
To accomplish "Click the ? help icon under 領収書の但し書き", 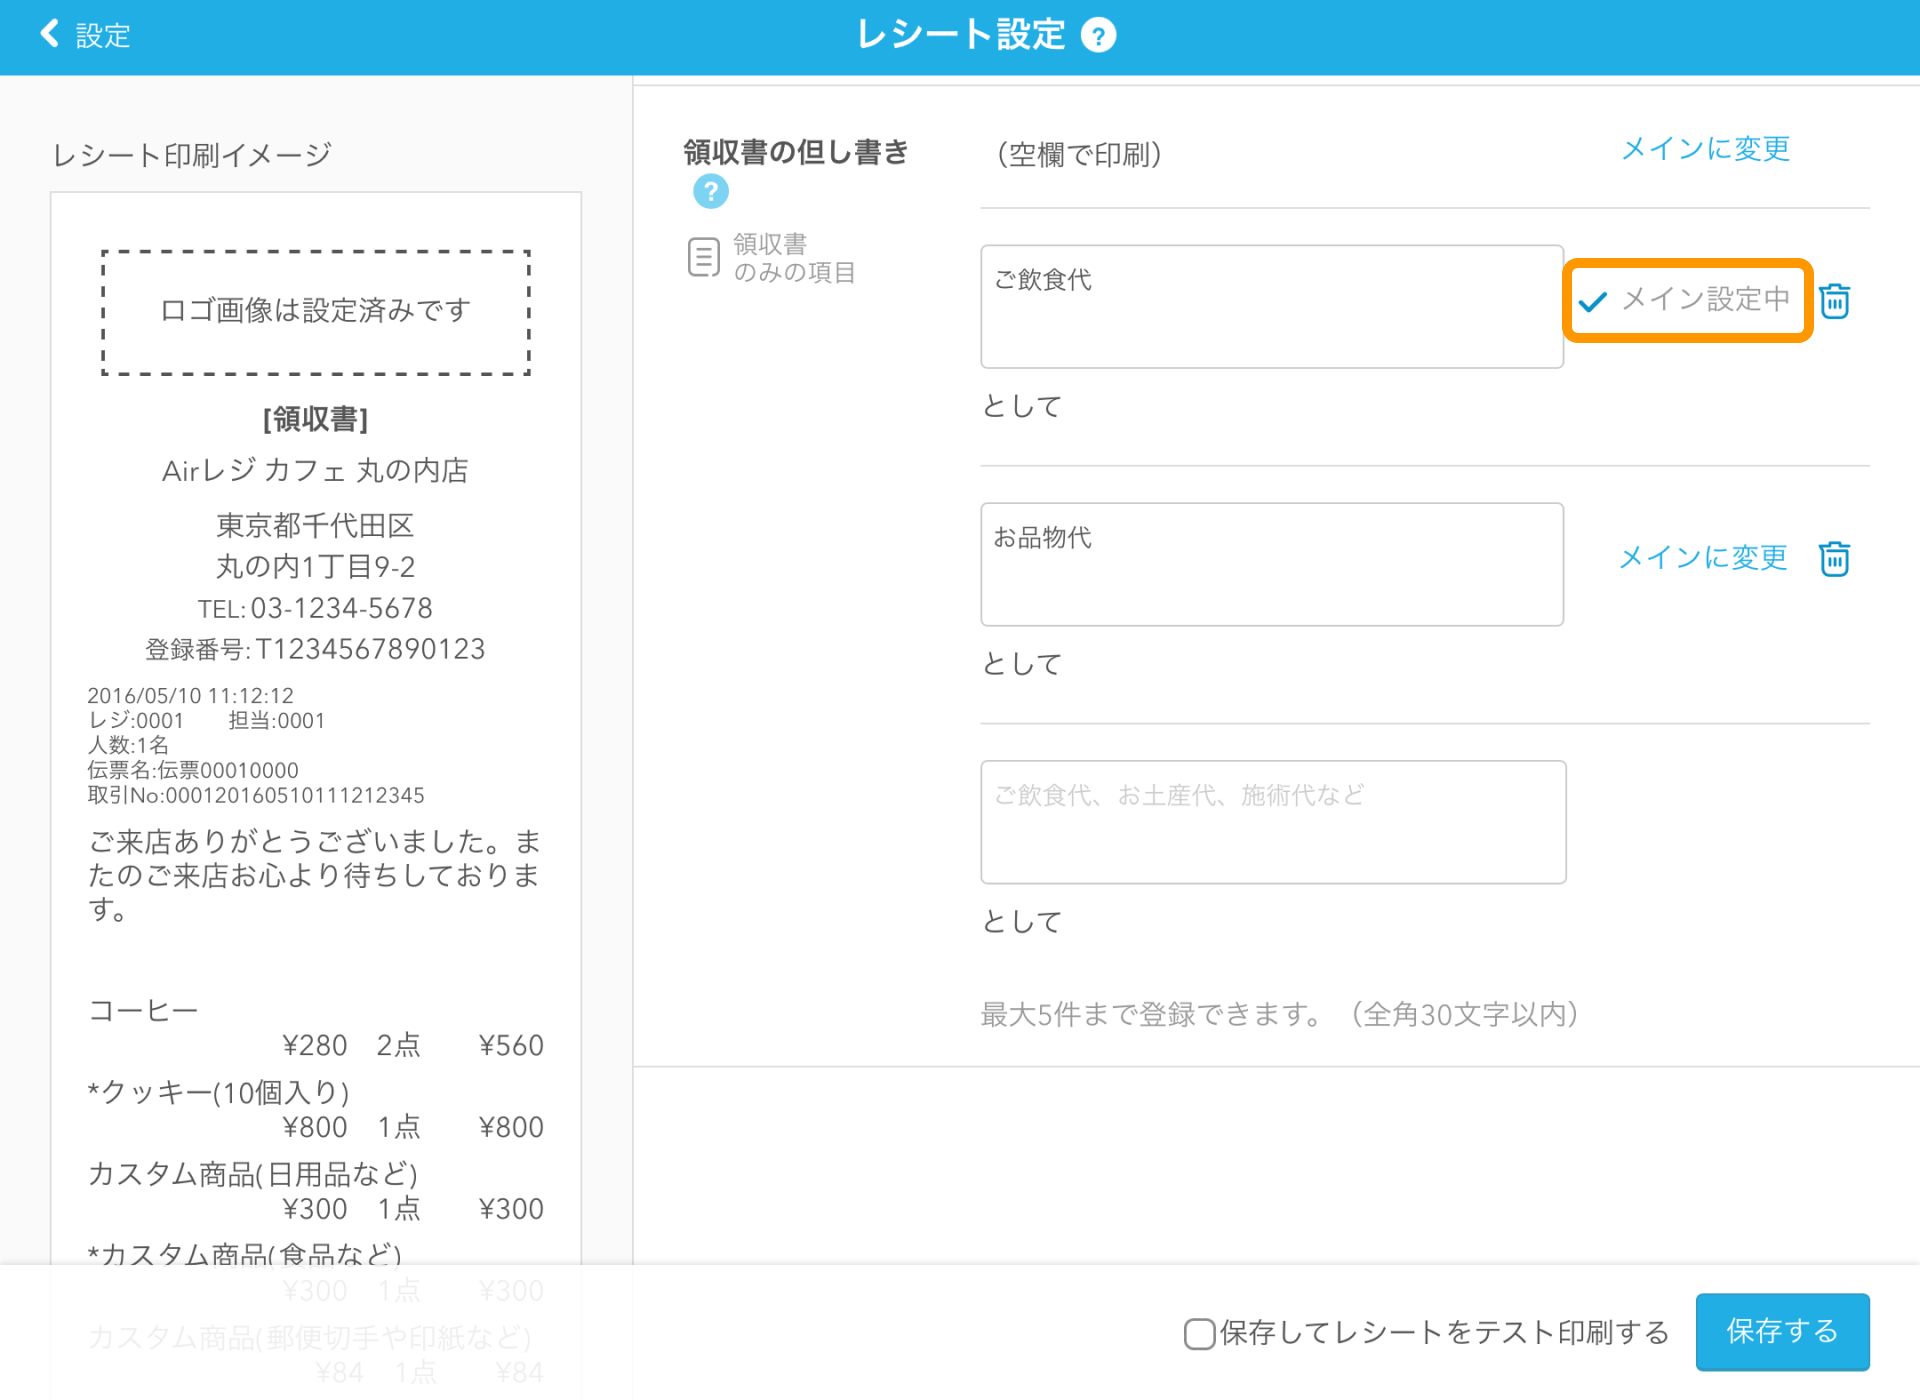I will (x=710, y=191).
